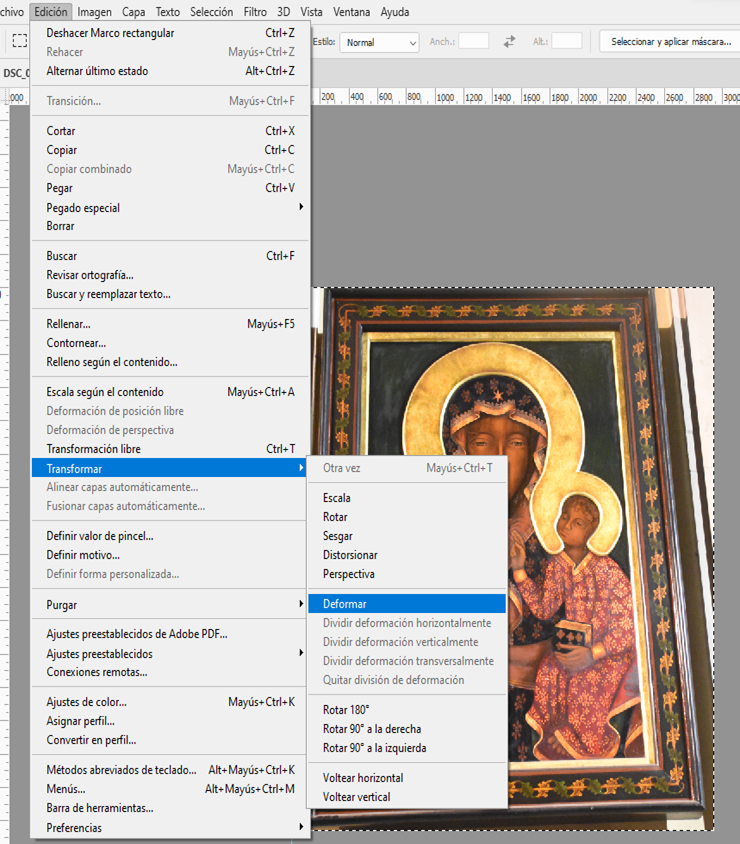This screenshot has height=844, width=740.
Task: Expand the Purgar submenu
Action: coord(171,604)
